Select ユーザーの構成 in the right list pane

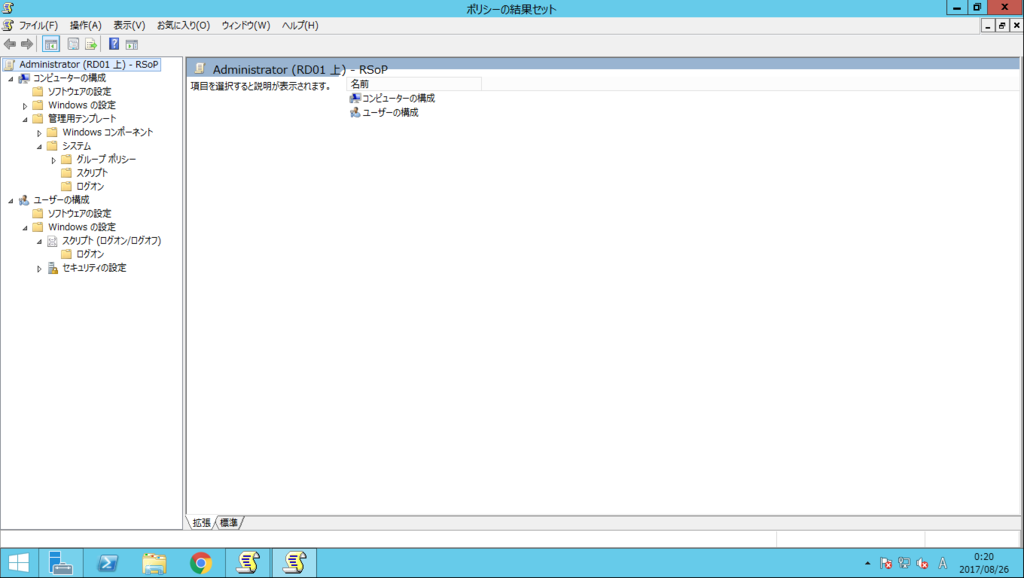point(391,112)
